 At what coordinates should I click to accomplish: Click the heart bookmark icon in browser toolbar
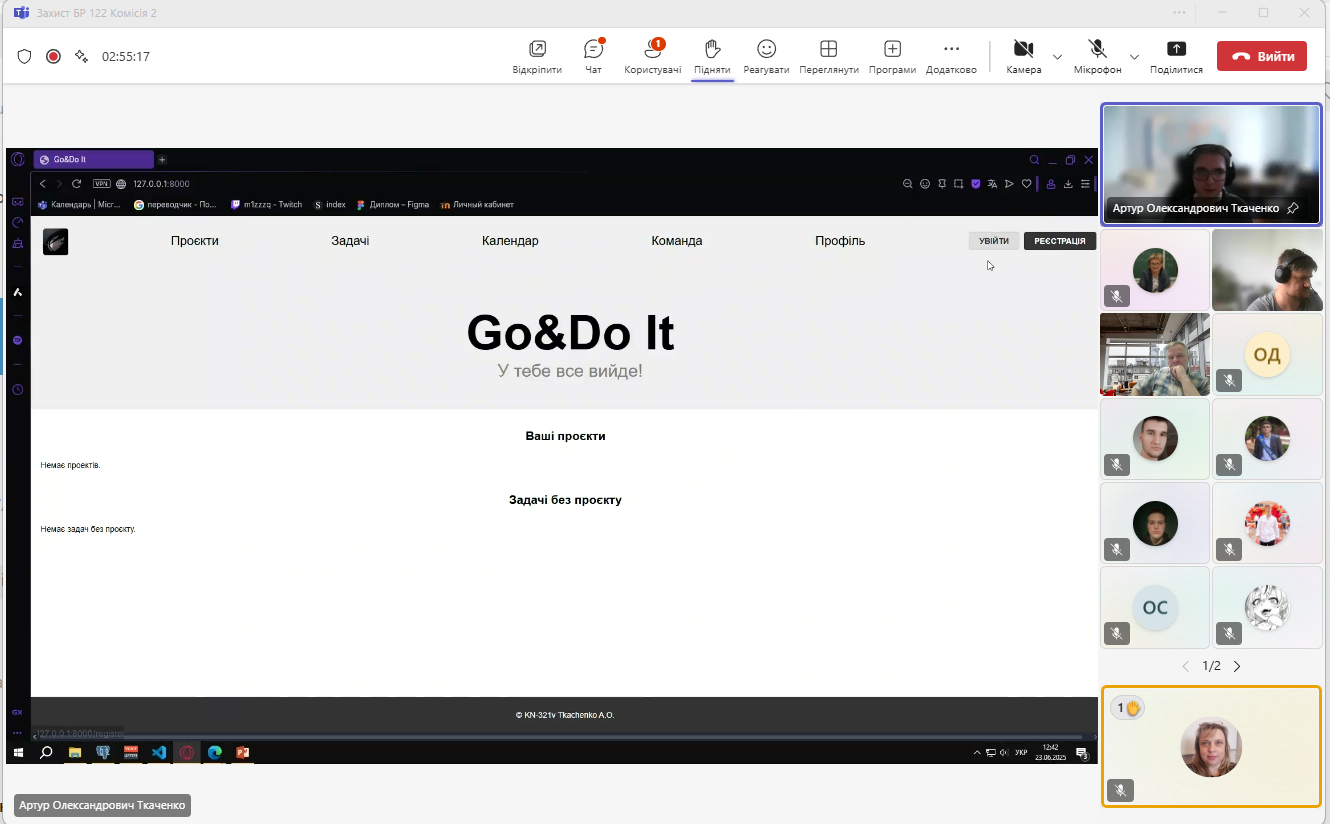[1026, 184]
